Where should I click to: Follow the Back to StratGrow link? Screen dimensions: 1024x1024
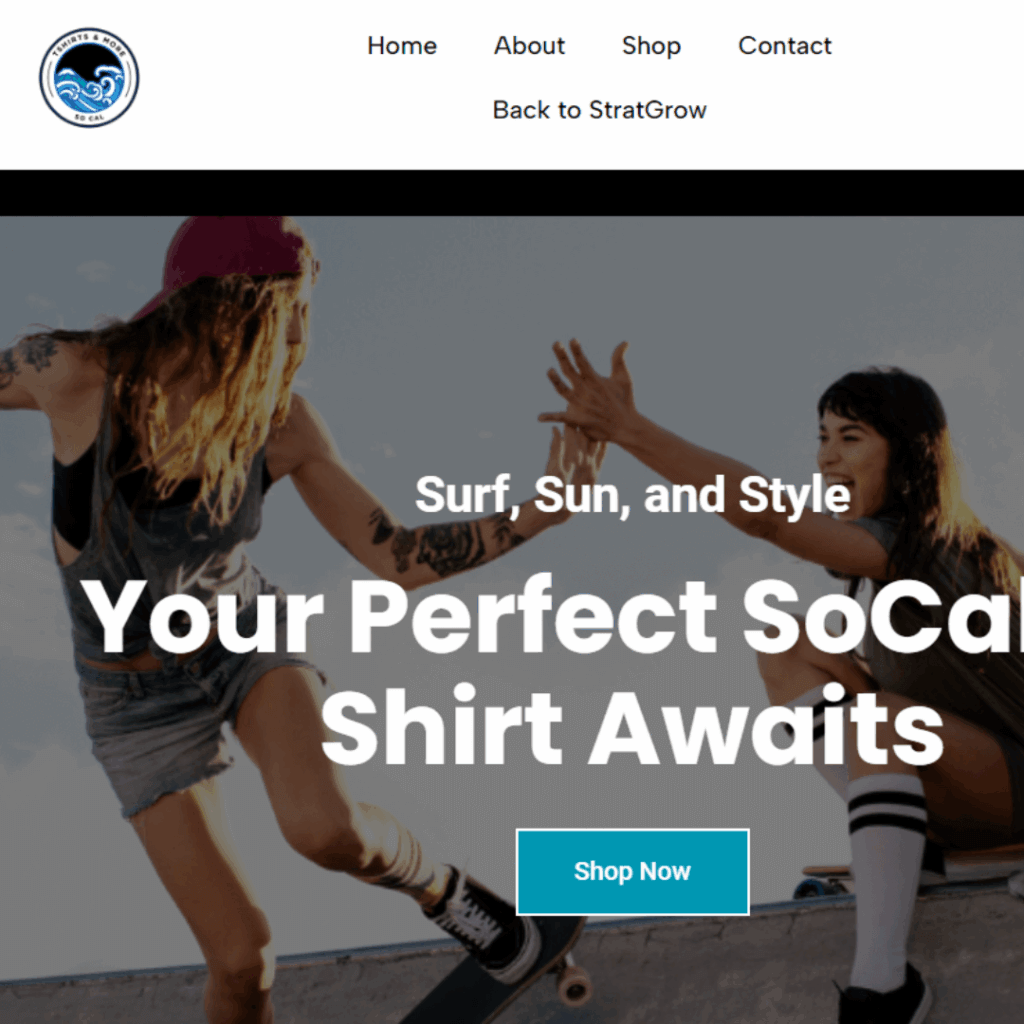tap(600, 110)
